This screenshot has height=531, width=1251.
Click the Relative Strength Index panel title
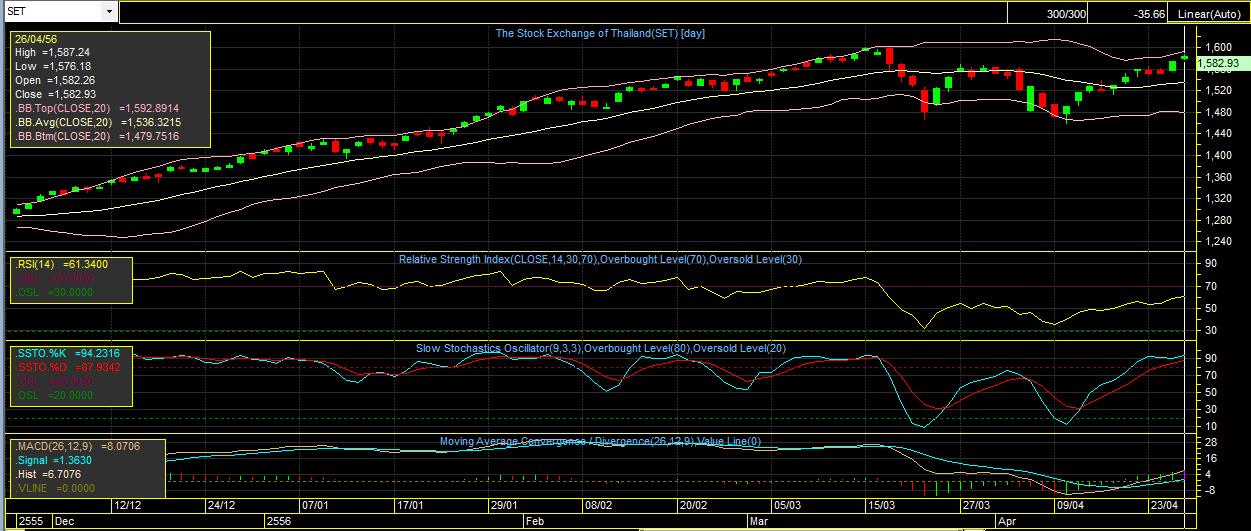tap(600, 259)
